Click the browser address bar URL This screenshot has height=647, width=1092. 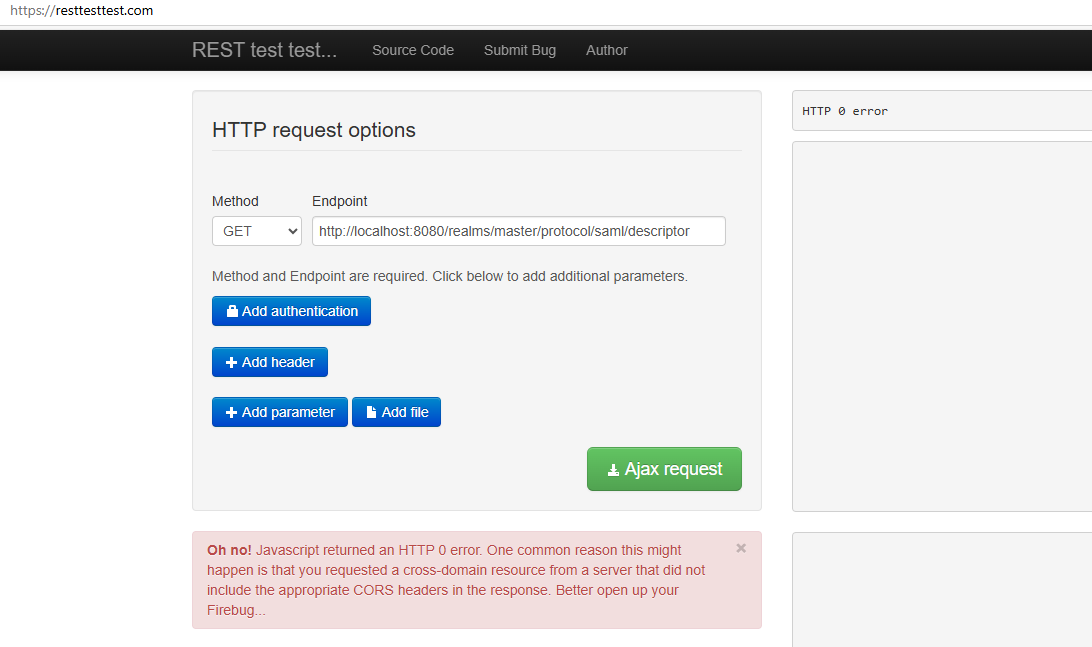click(81, 10)
